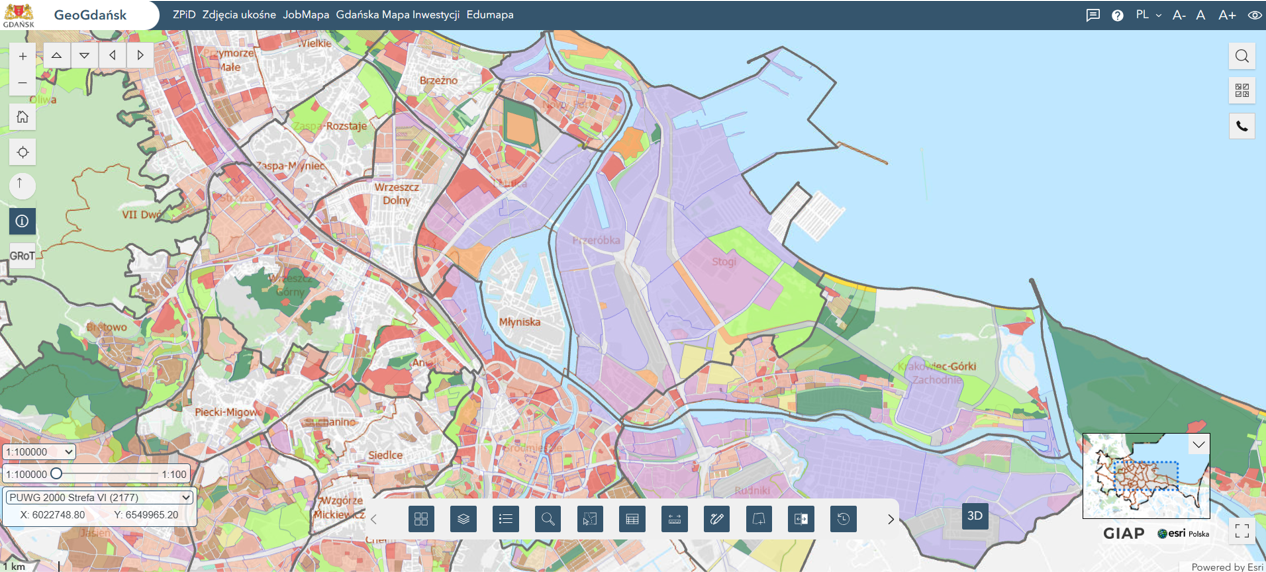1266x572 pixels.
Task: Open the history clock tool
Action: click(844, 519)
